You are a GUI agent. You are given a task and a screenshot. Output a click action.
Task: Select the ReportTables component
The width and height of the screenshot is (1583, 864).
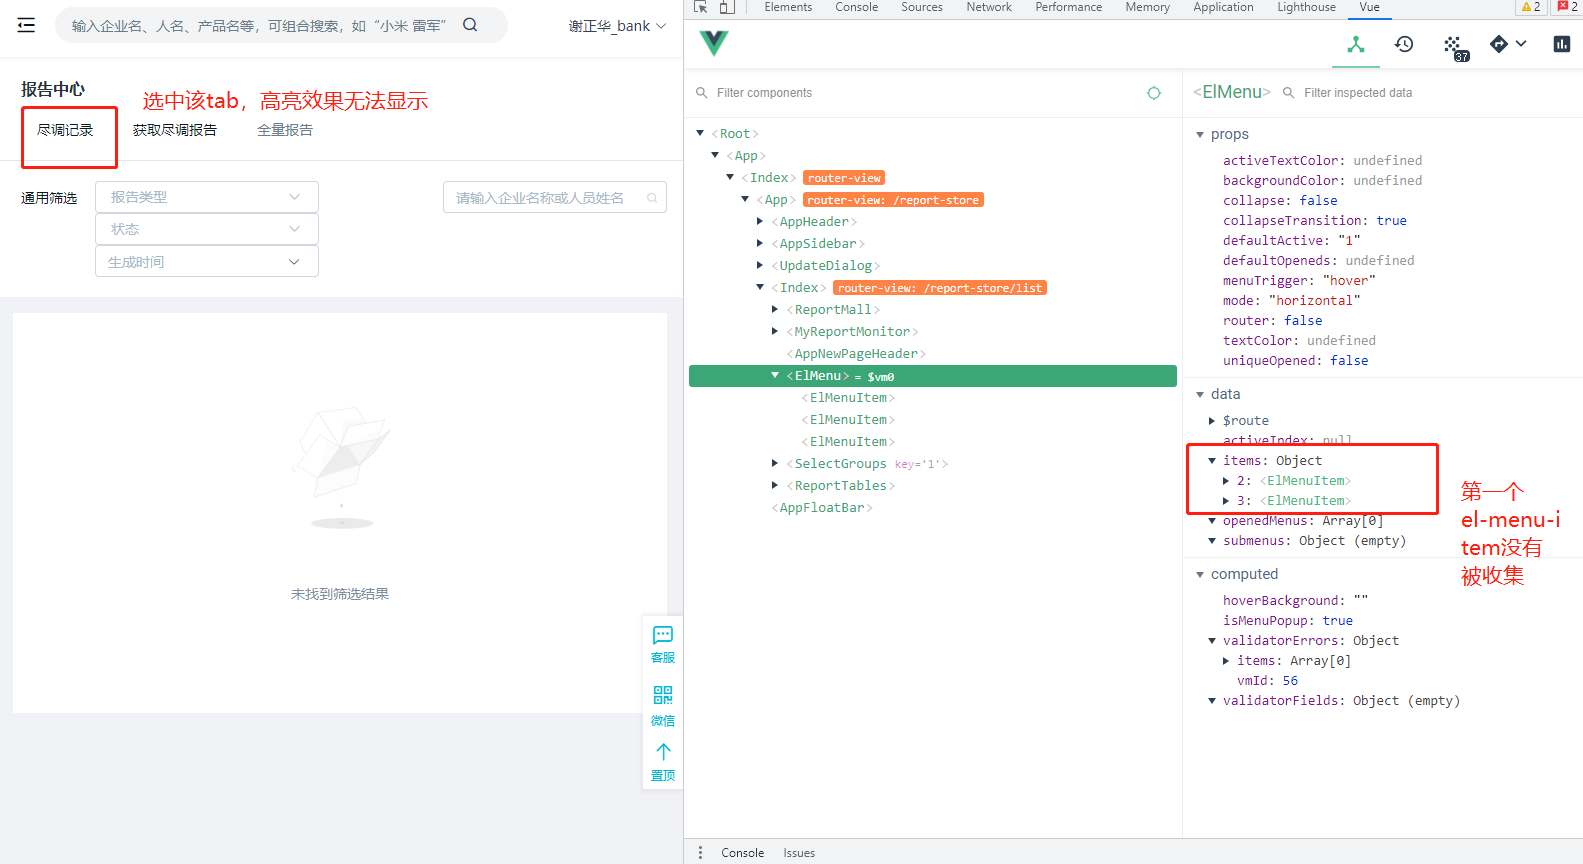coord(840,486)
